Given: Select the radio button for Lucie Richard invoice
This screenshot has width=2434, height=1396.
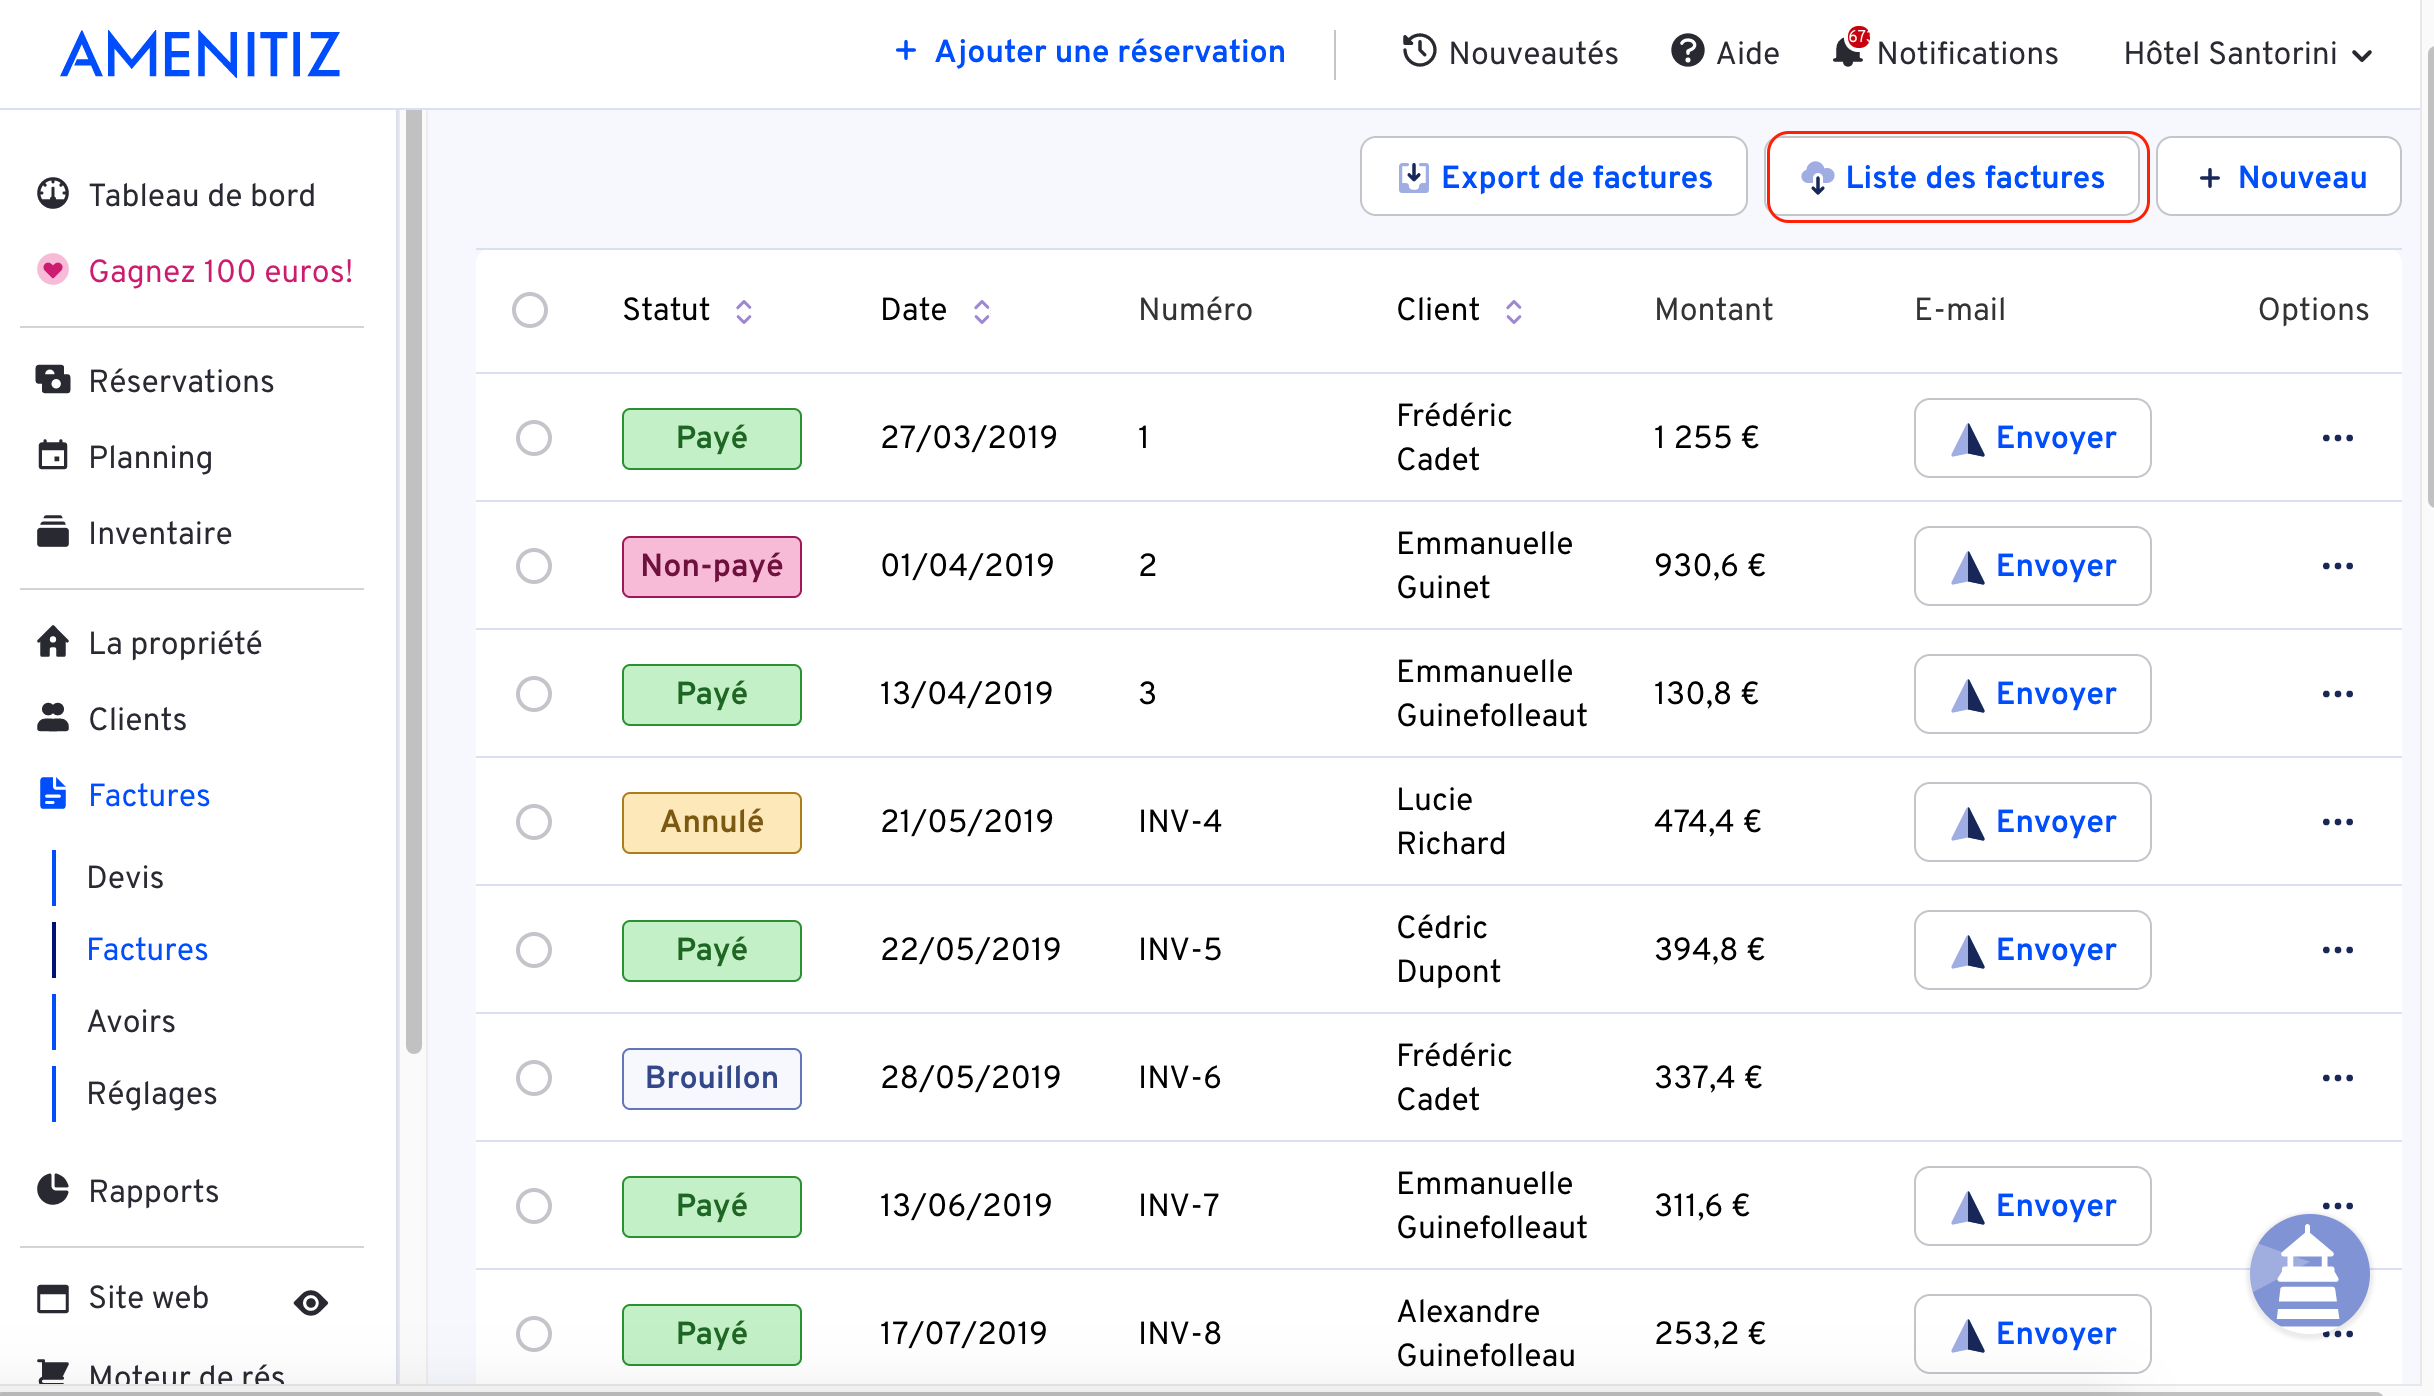Looking at the screenshot, I should (533, 821).
